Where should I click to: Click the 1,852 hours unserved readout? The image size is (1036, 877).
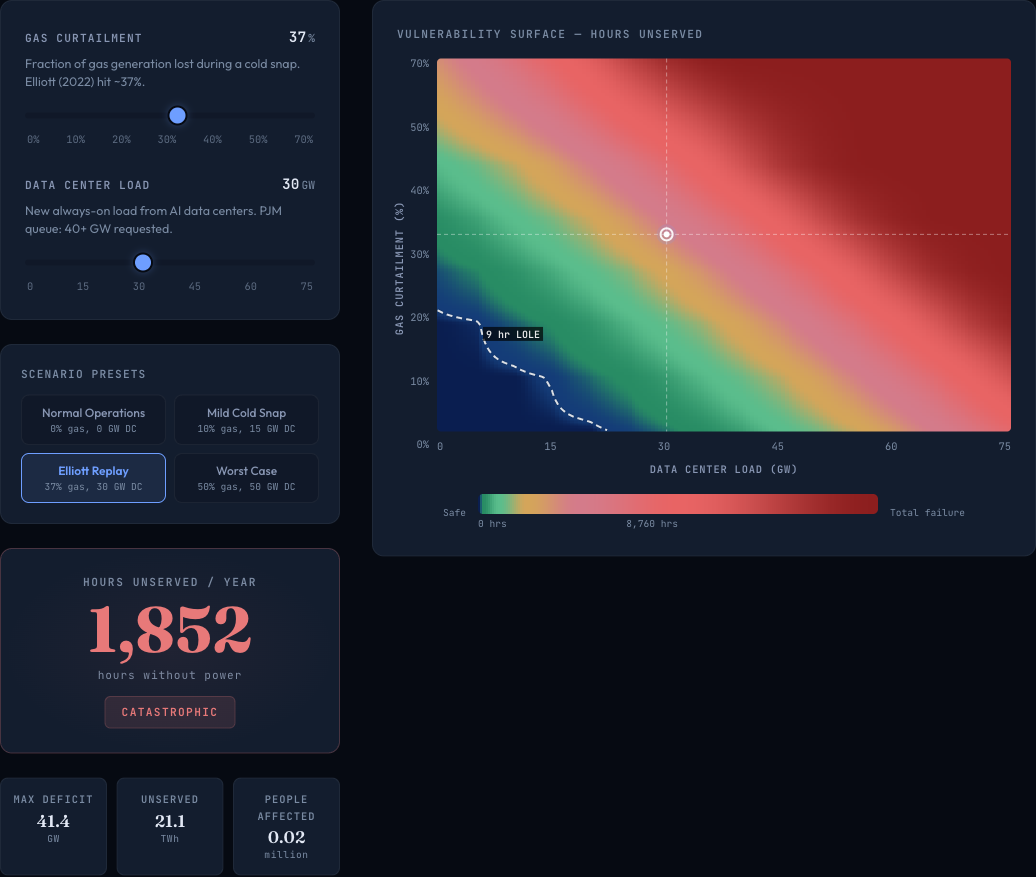pos(169,629)
